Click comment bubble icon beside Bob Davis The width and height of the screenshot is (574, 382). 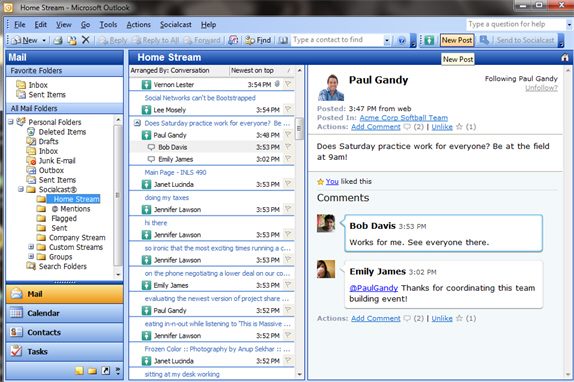(x=151, y=147)
